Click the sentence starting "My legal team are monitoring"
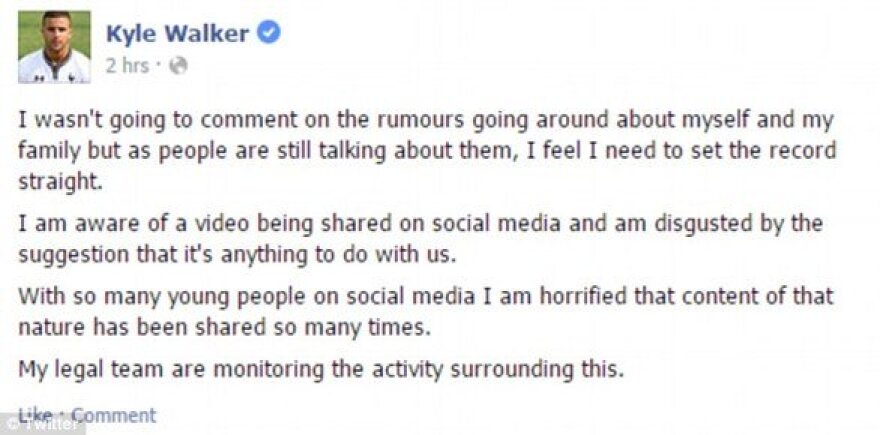 (321, 368)
